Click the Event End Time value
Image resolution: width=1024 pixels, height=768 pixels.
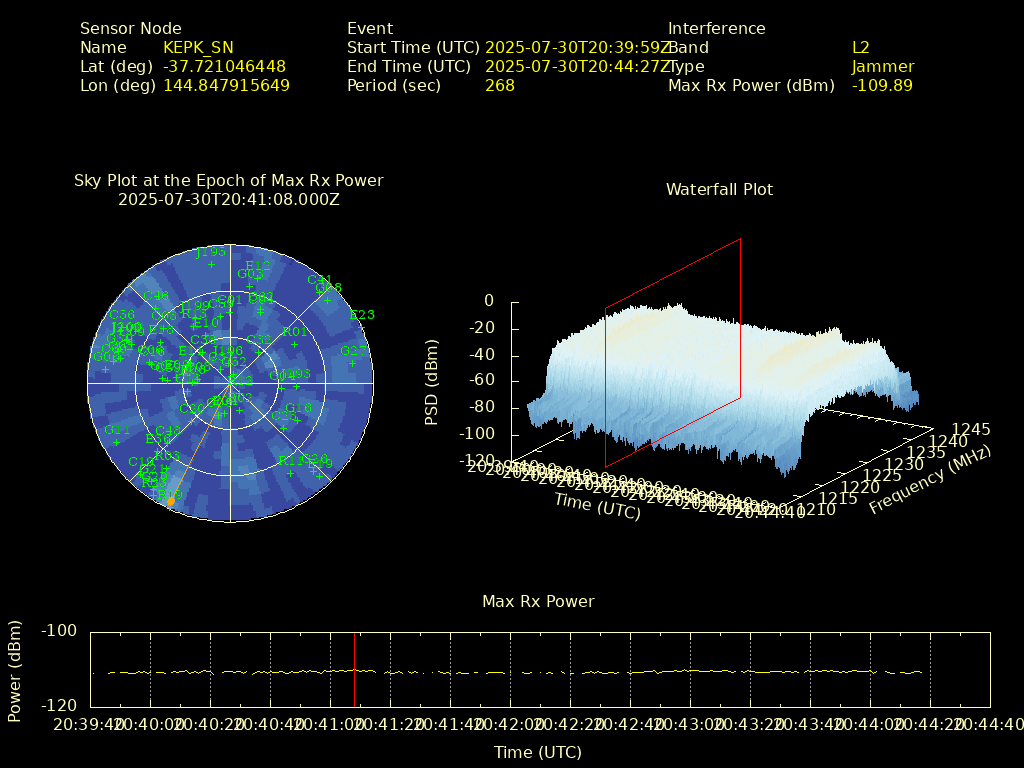[578, 66]
